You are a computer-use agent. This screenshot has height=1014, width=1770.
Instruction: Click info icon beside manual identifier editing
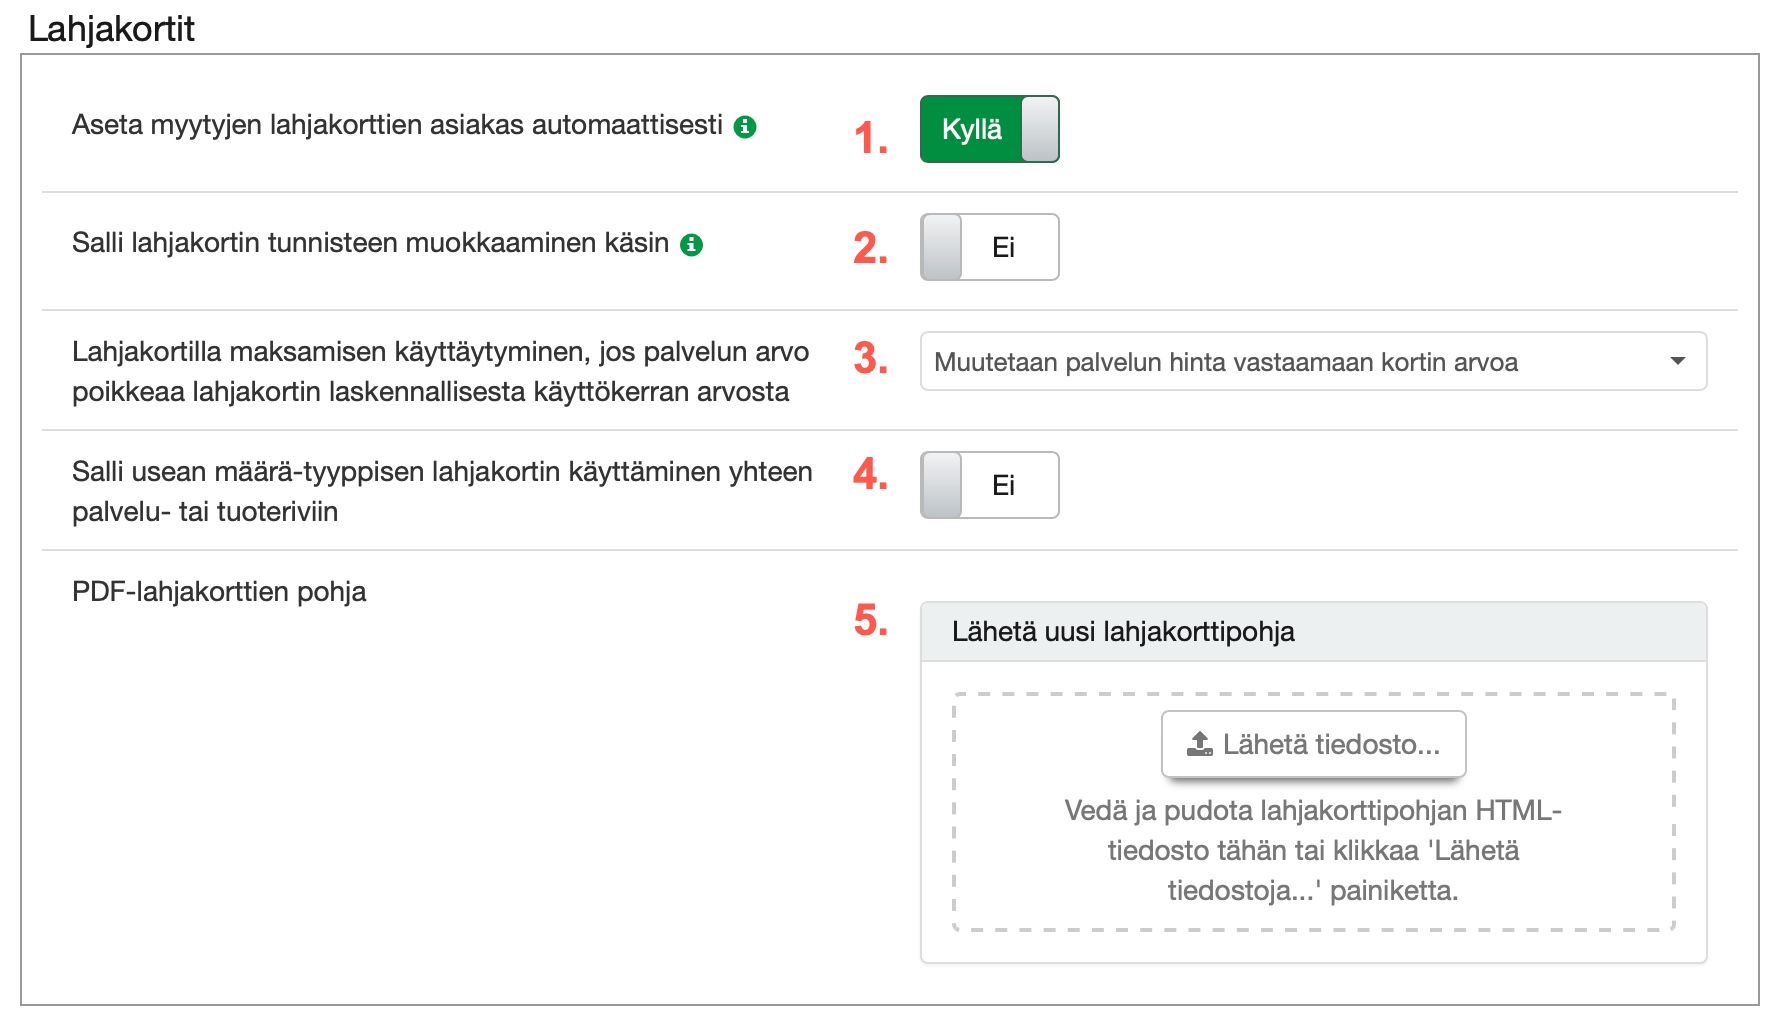(x=691, y=245)
